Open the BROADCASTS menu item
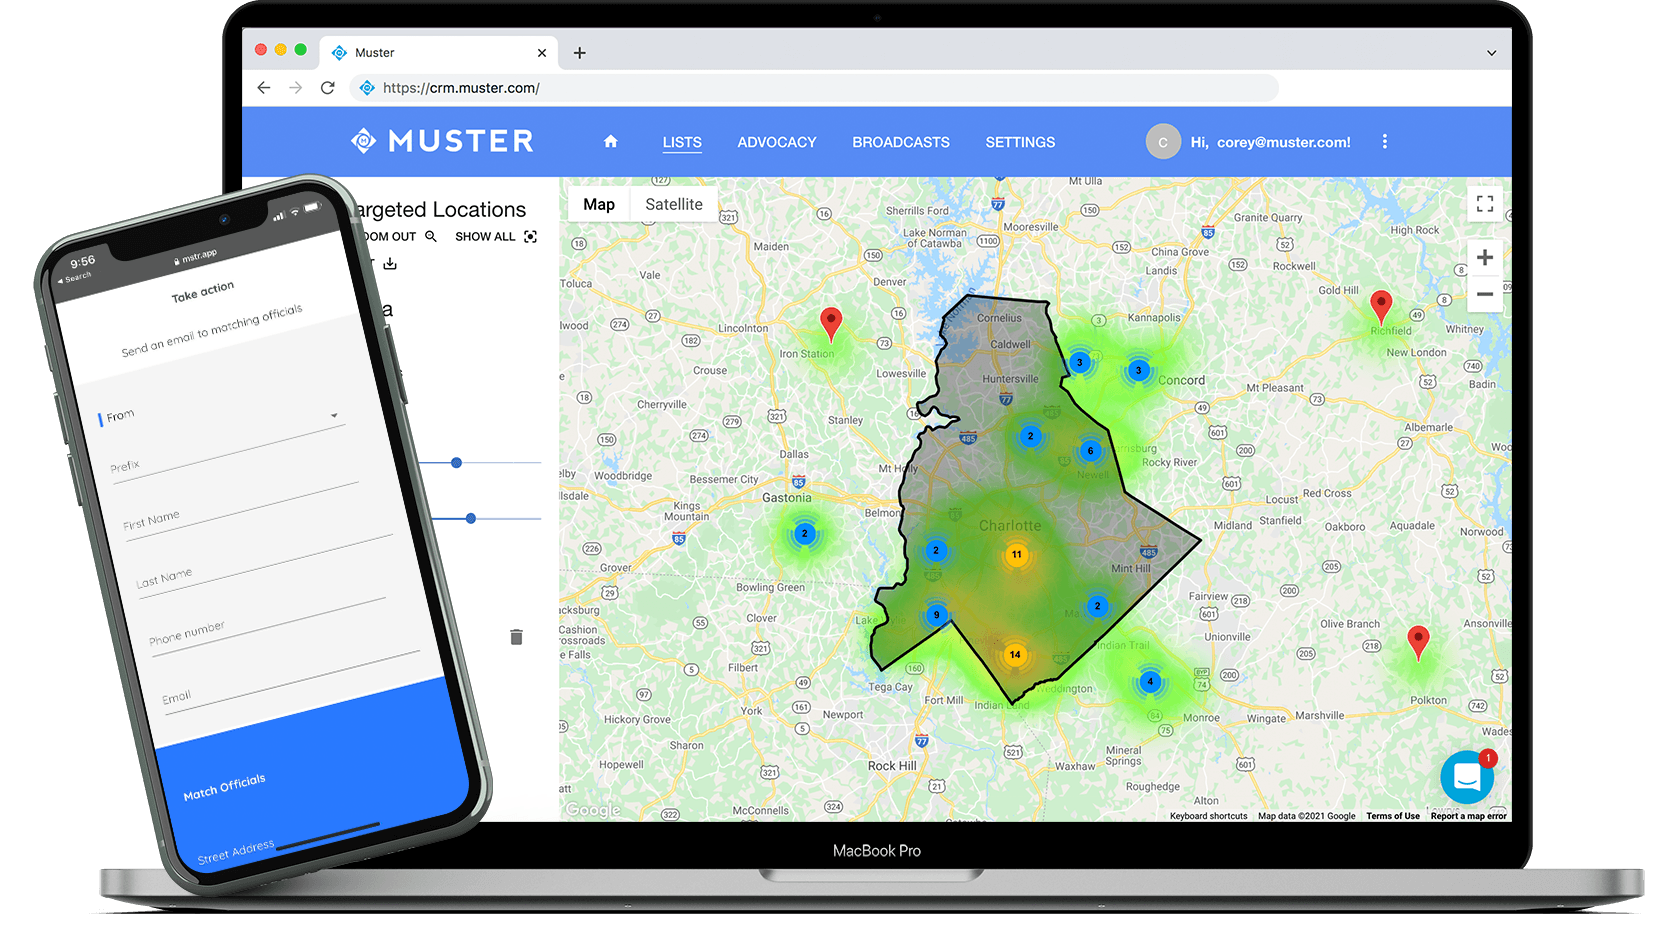This screenshot has width=1679, height=934. point(901,142)
